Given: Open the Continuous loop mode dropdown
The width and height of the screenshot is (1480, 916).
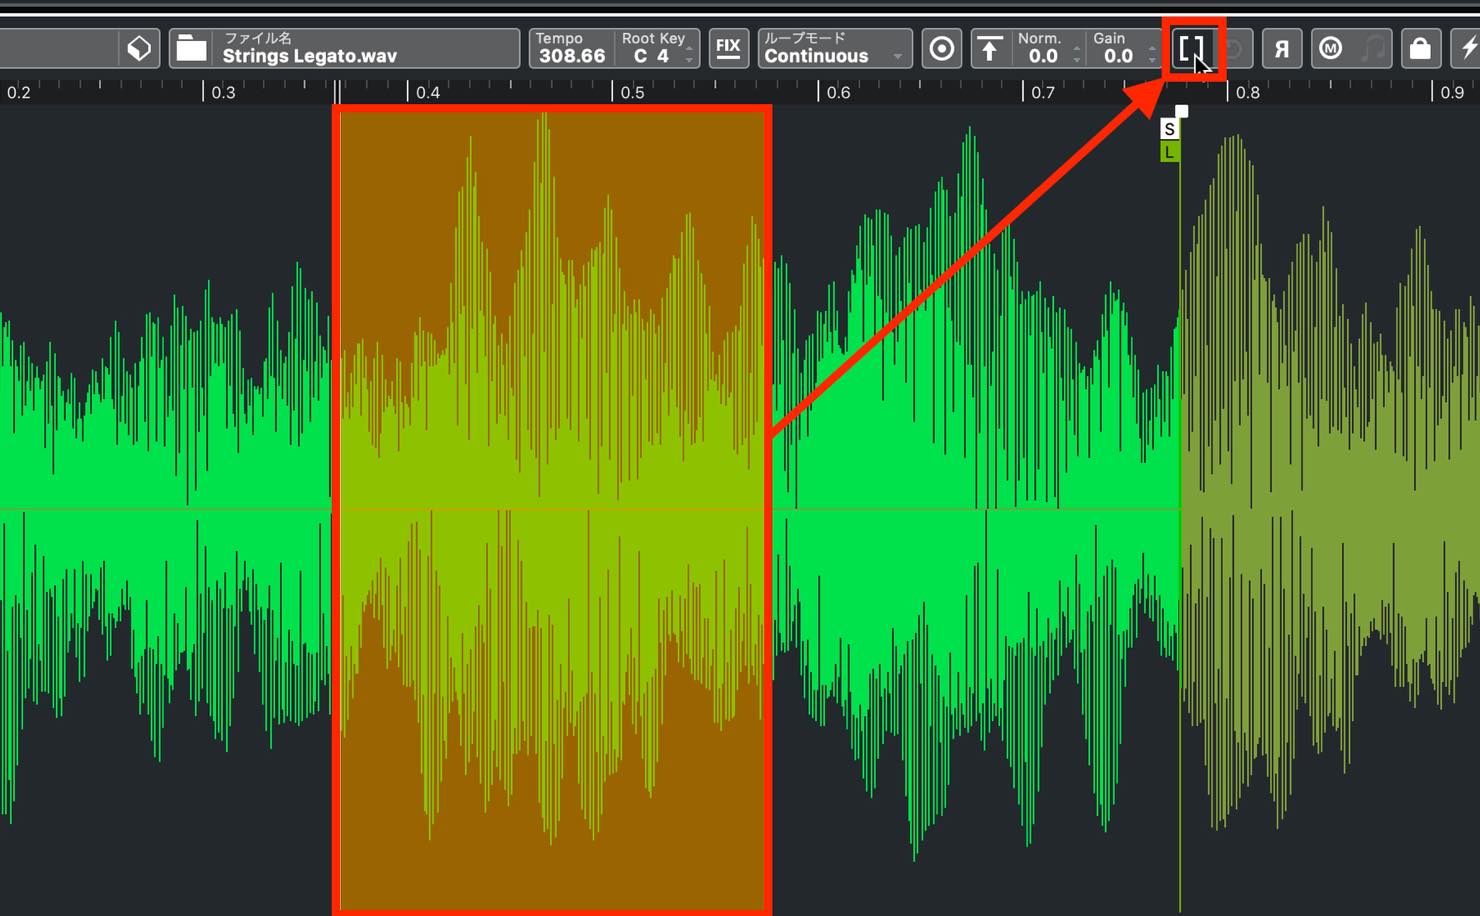Looking at the screenshot, I should coord(834,49).
